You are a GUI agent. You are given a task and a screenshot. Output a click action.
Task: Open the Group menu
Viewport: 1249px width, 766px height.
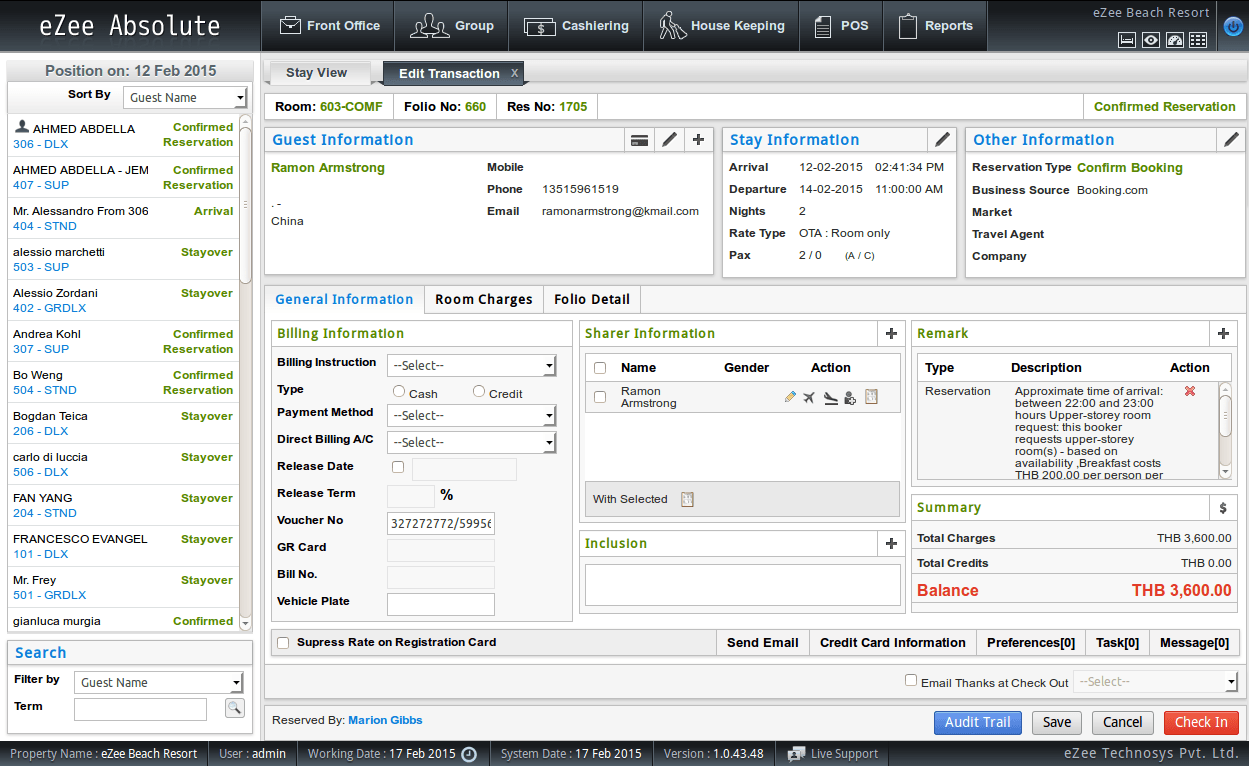pos(452,26)
